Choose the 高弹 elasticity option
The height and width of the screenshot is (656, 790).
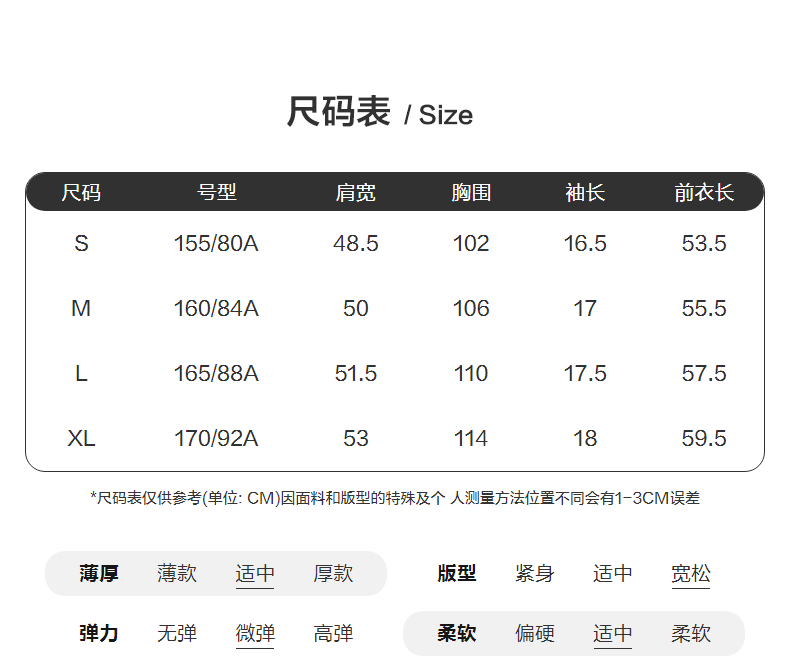(x=333, y=634)
